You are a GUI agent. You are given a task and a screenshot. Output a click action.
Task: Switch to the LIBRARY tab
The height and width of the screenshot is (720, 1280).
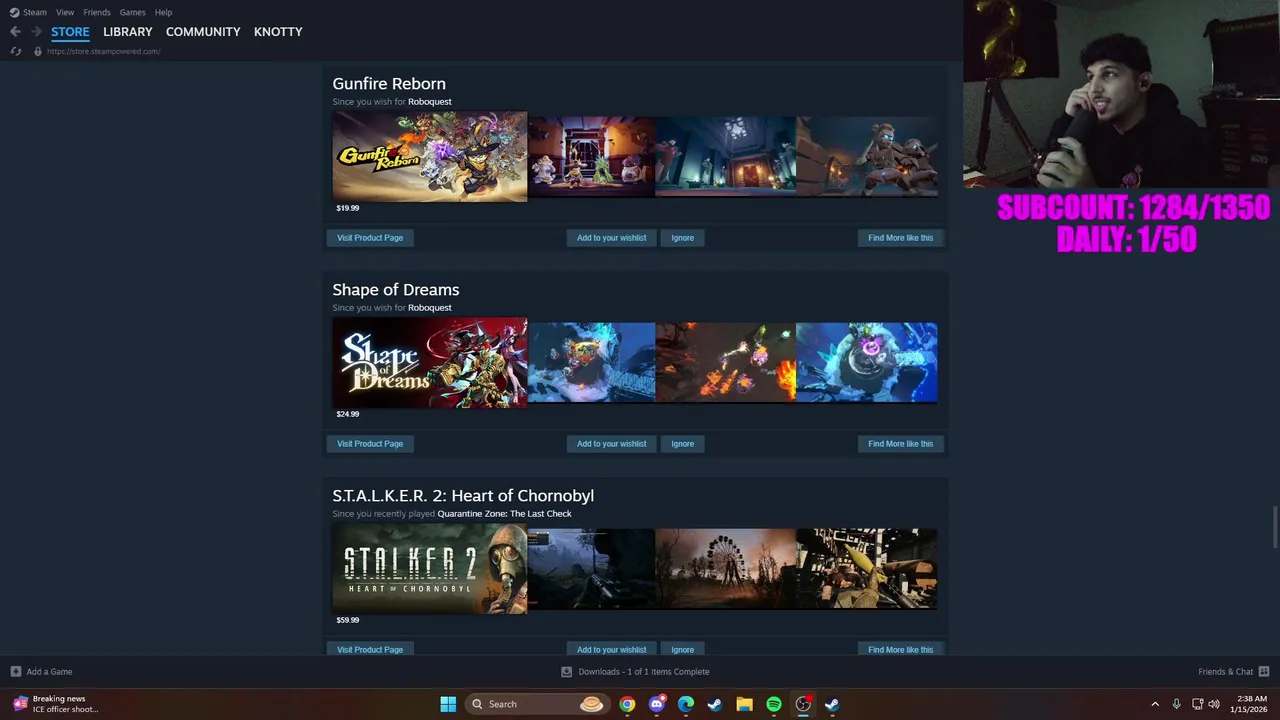pos(128,32)
